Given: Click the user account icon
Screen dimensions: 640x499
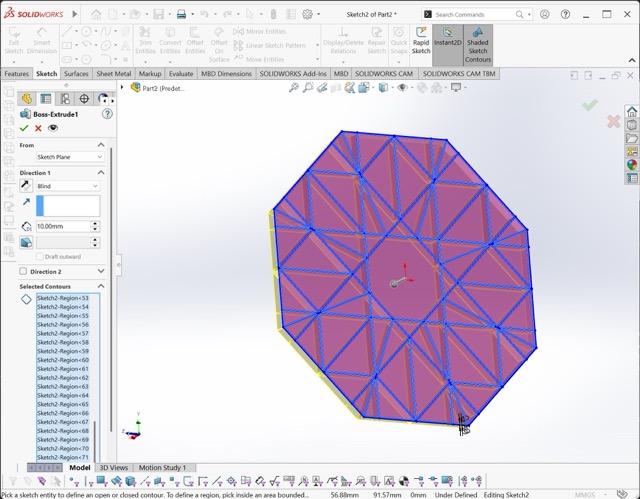Looking at the screenshot, I should point(544,14).
